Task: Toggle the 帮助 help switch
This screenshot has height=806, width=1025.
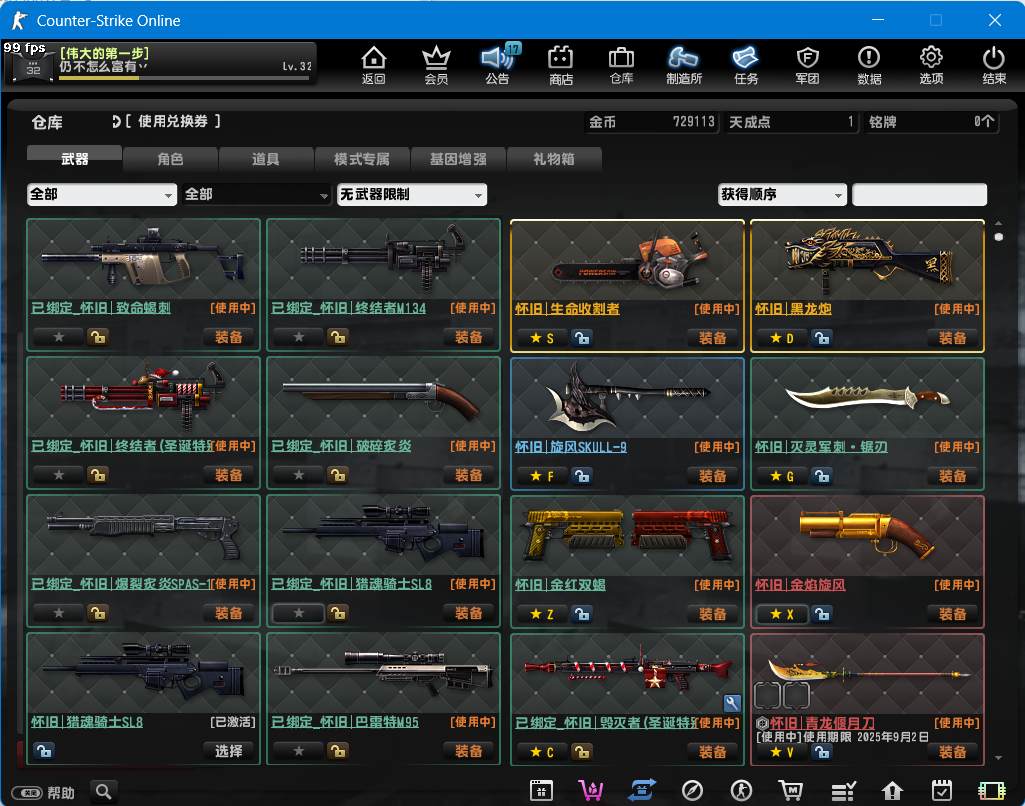Action: 27,792
